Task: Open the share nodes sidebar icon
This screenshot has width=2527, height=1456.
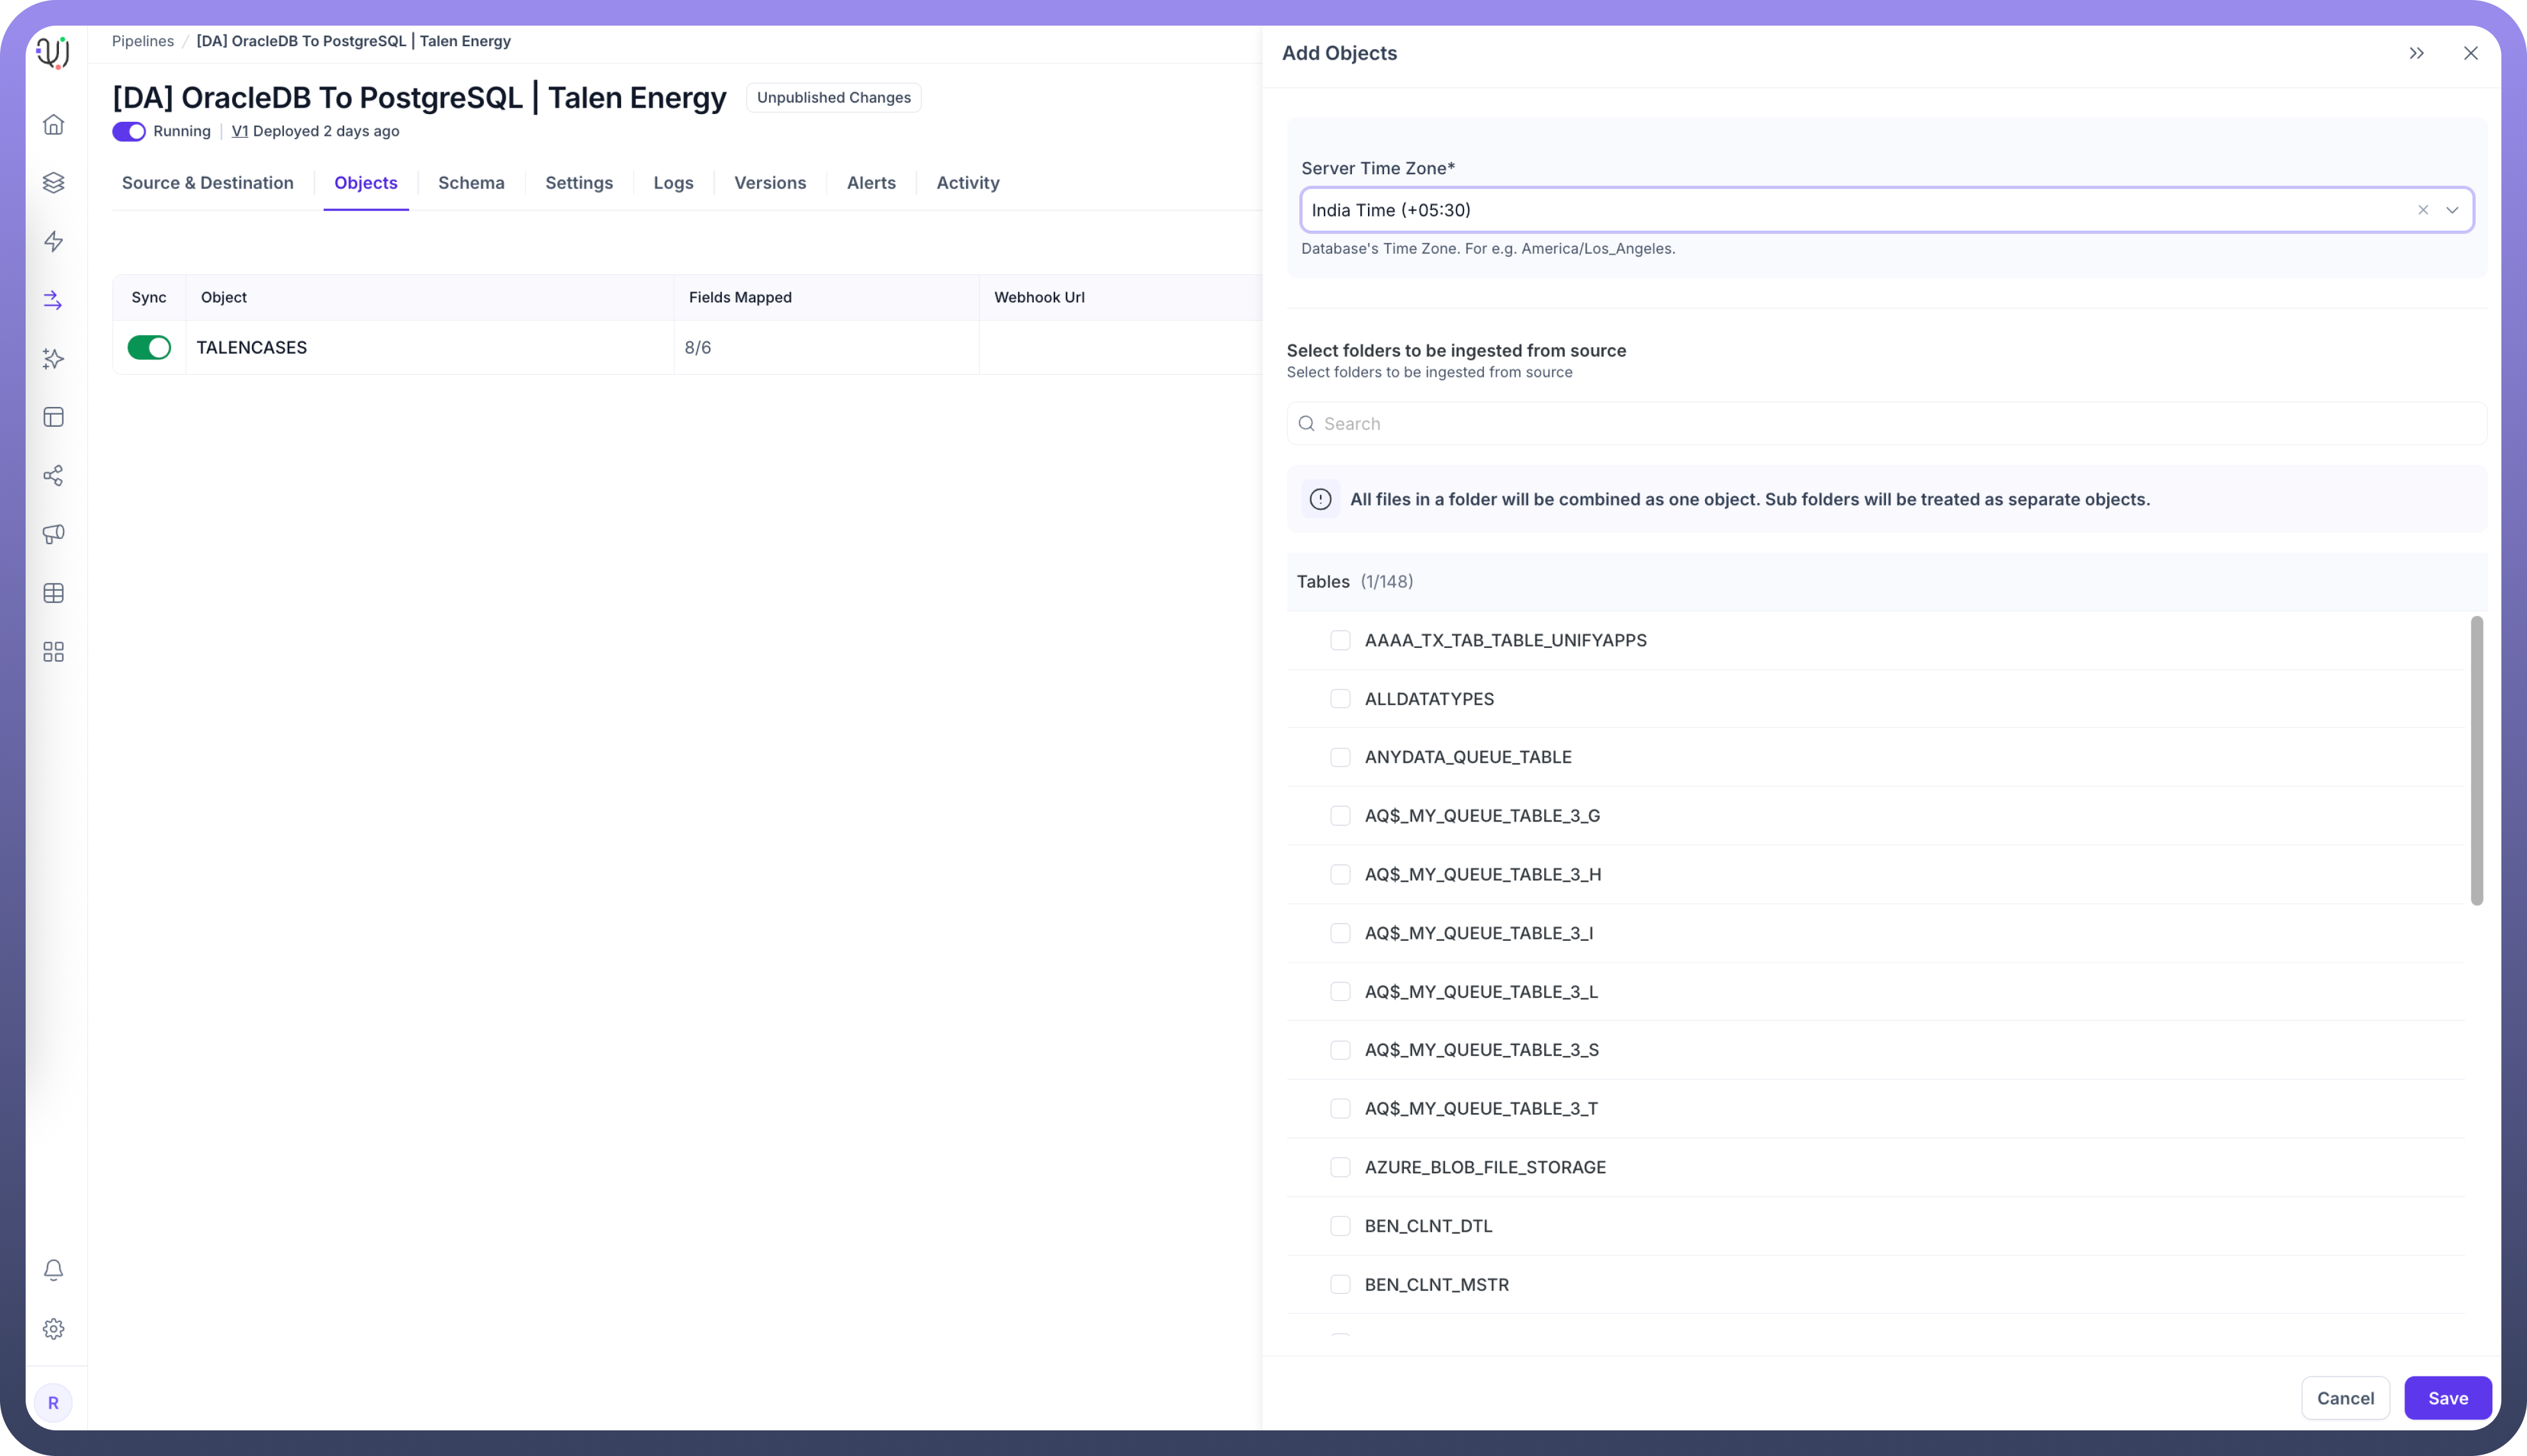Action: [x=54, y=476]
